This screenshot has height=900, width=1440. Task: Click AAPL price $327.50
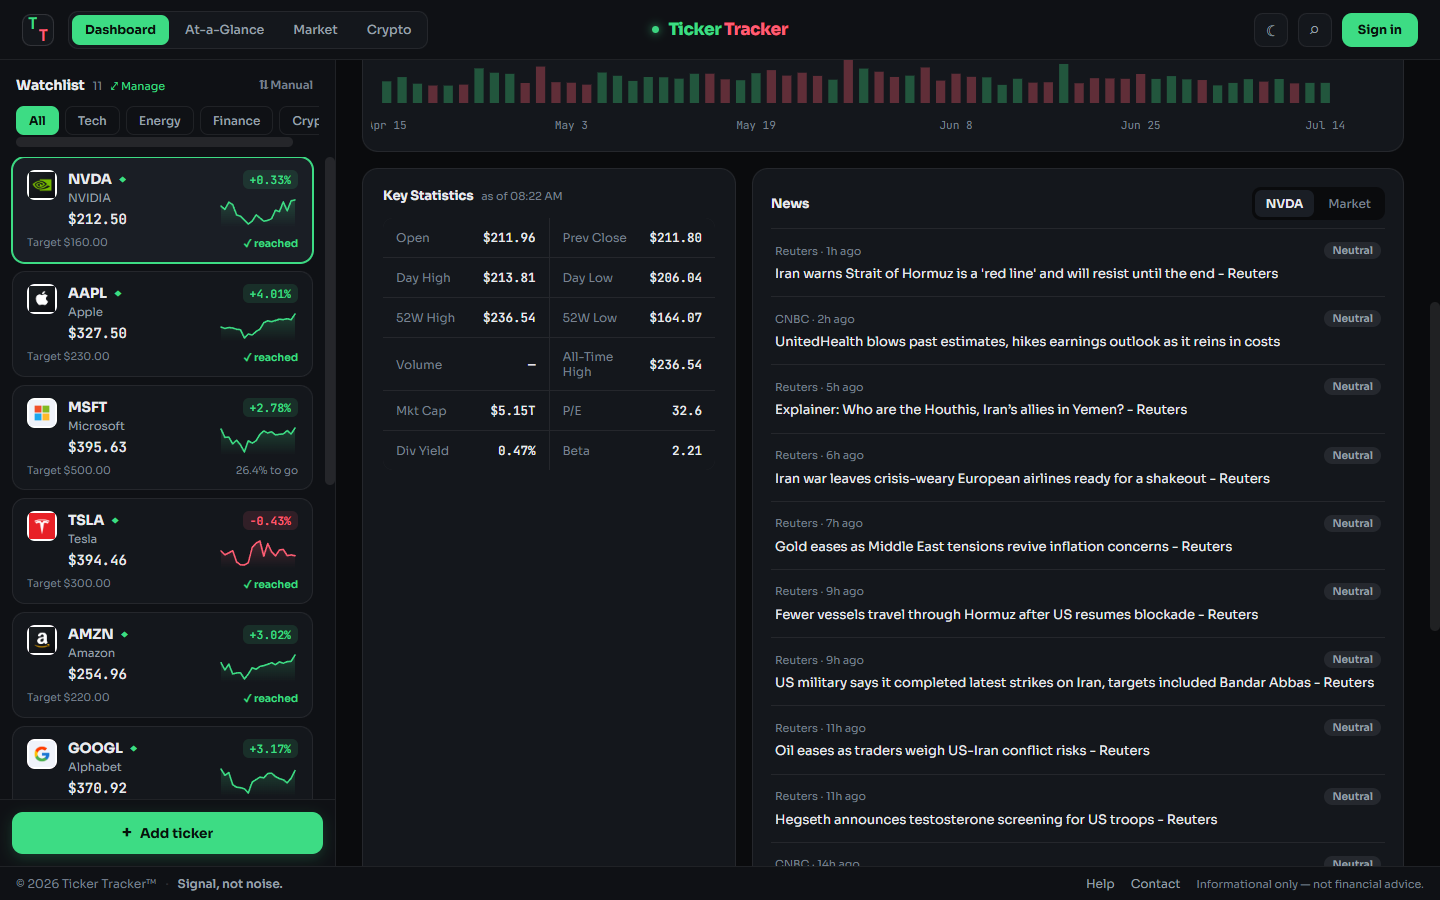click(x=97, y=333)
